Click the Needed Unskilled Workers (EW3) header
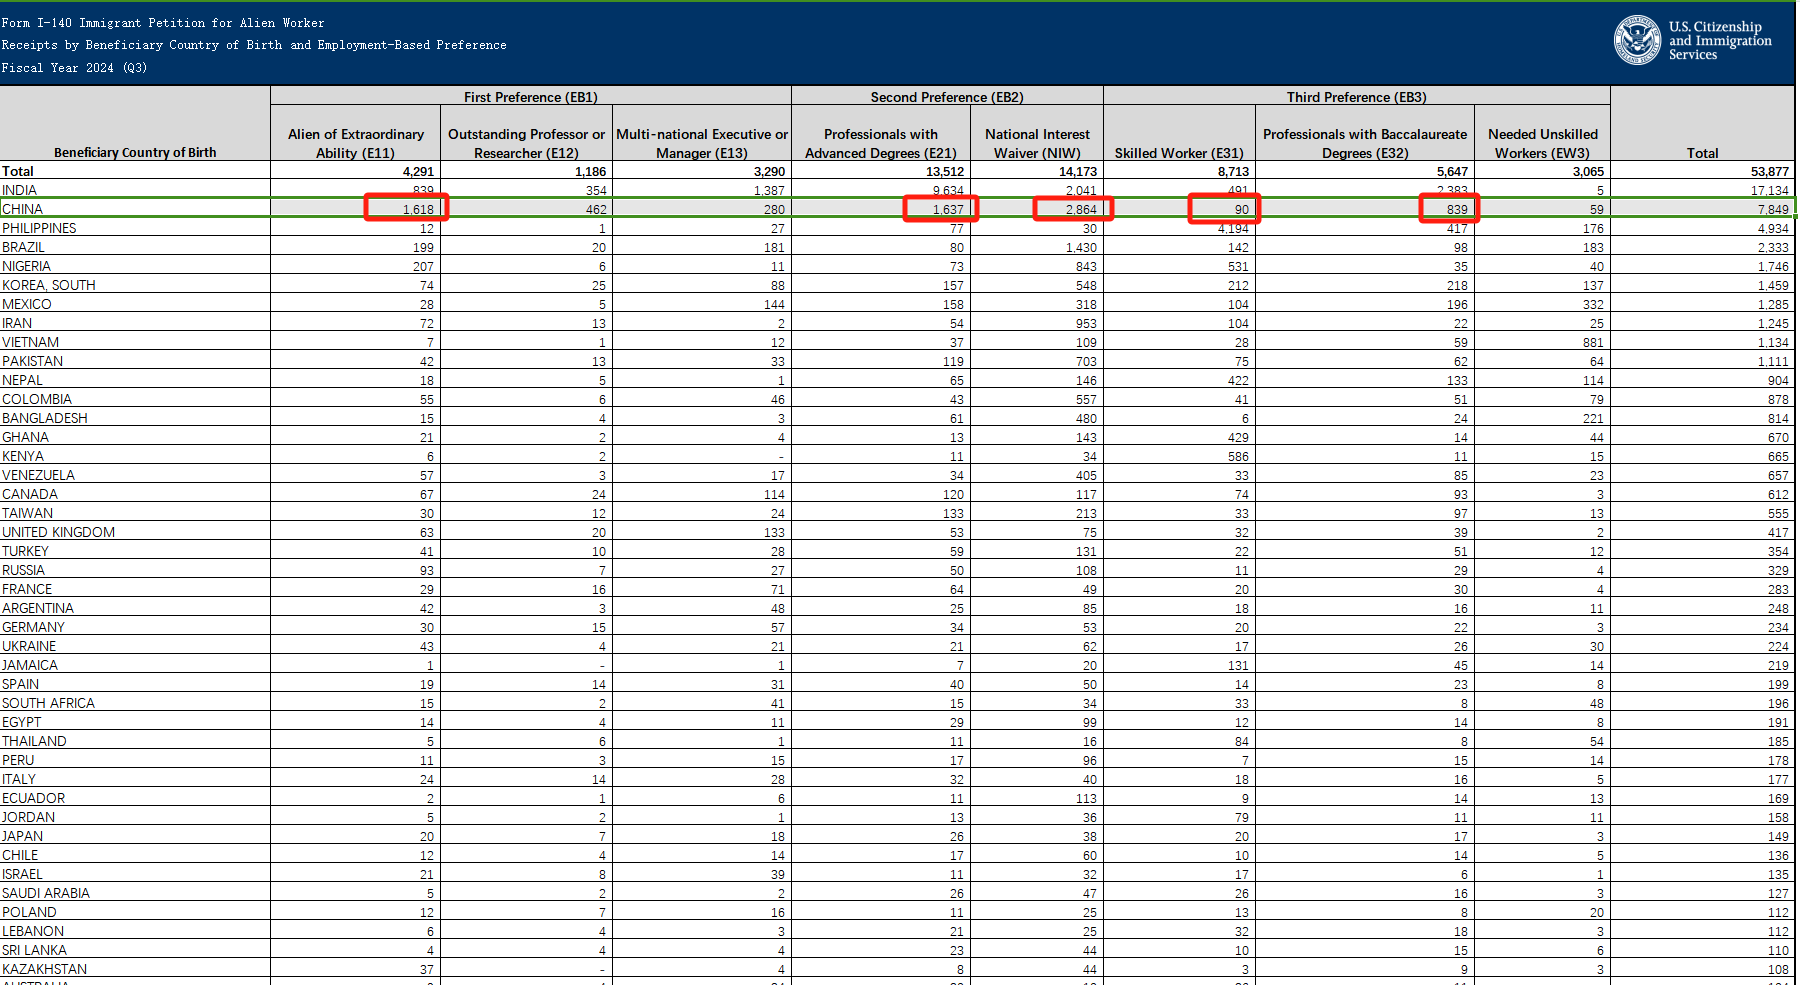 pos(1542,143)
